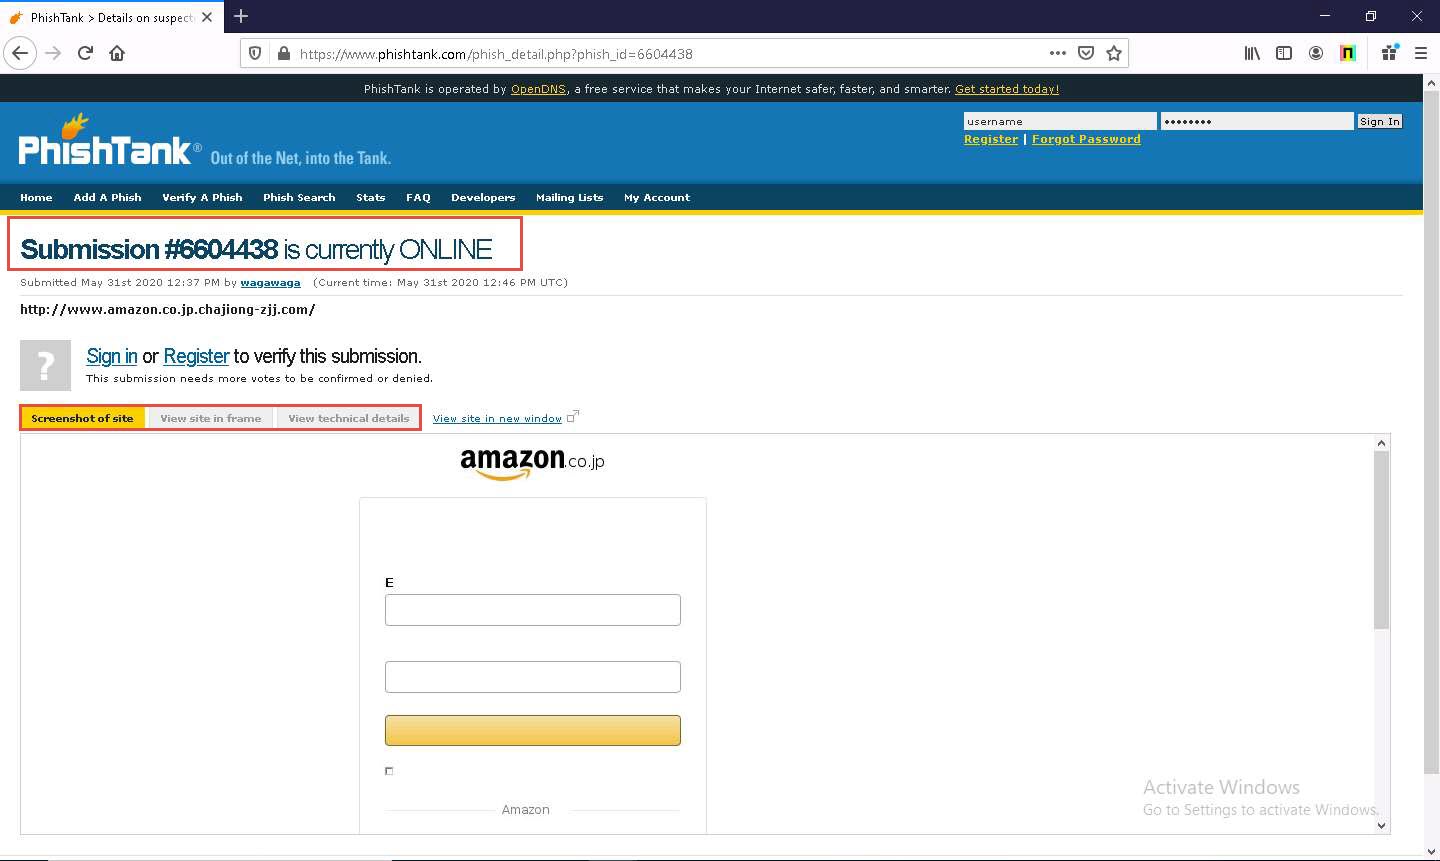The image size is (1440, 861).
Task: Save page to Pocket icon
Action: [x=1086, y=53]
